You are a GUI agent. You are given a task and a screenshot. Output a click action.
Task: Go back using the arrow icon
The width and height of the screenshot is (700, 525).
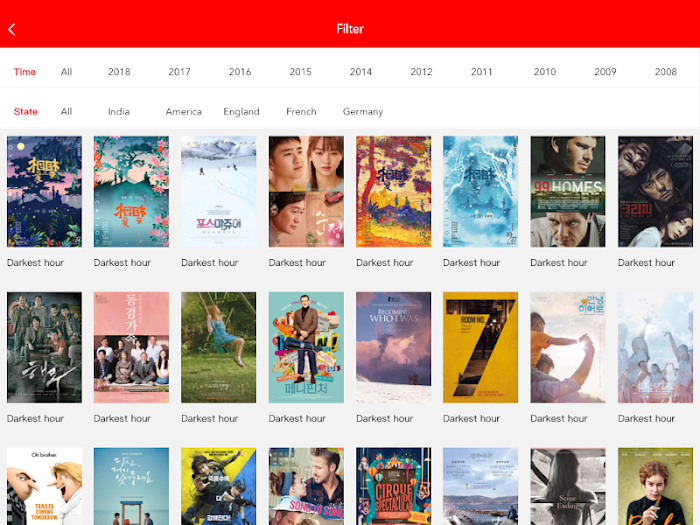12,29
